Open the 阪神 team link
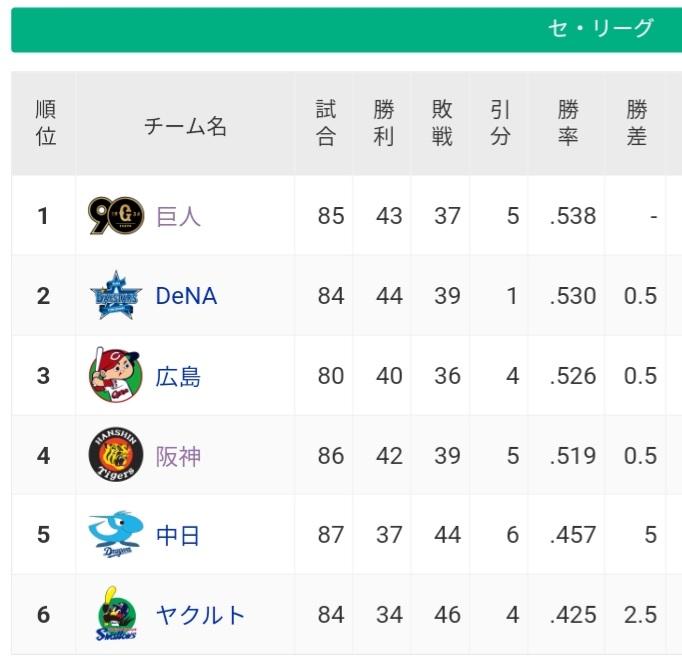The width and height of the screenshot is (682, 658). click(x=178, y=457)
